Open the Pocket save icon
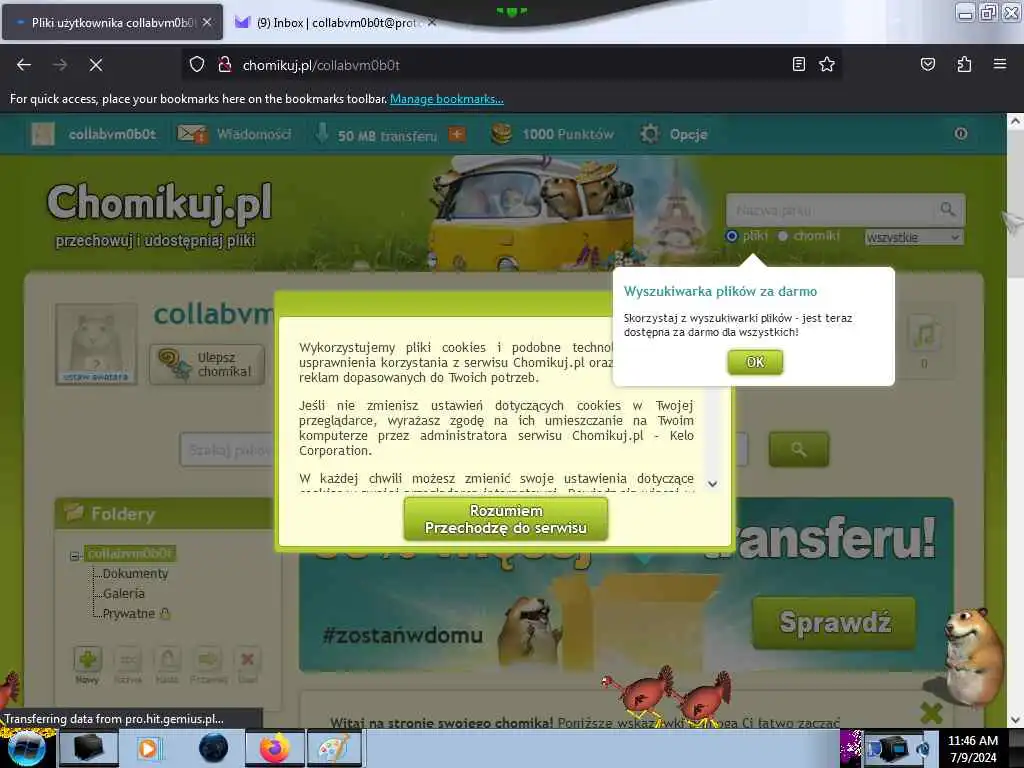1024x768 pixels. click(927, 64)
